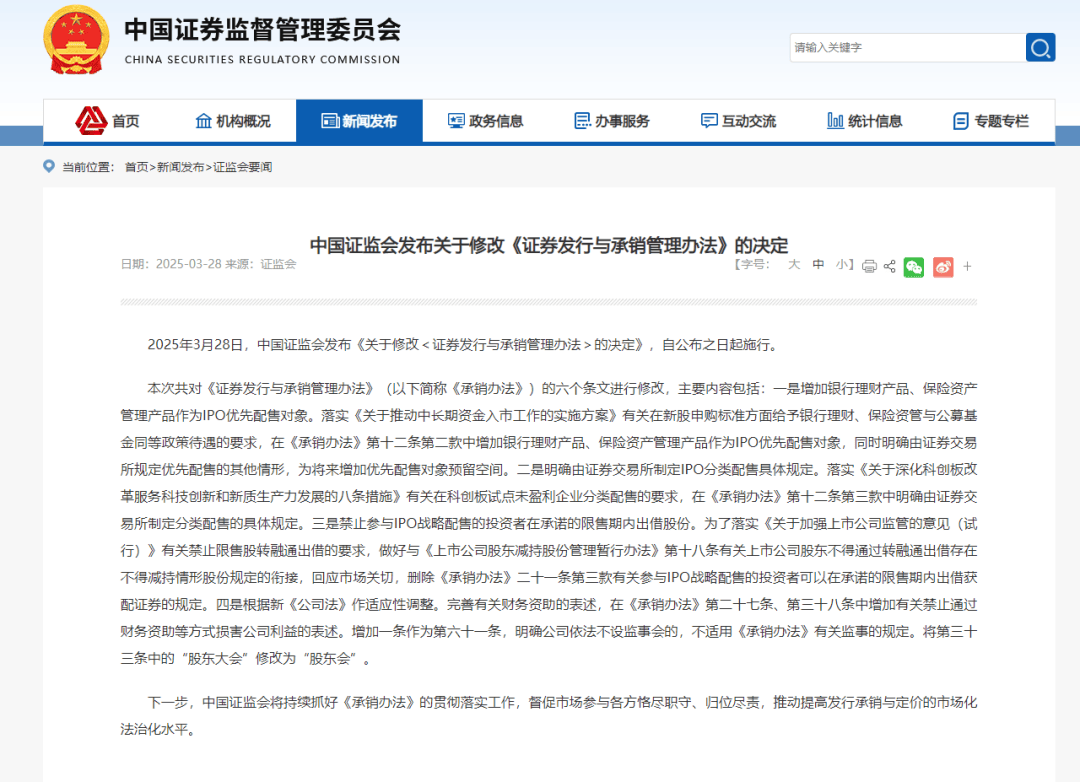This screenshot has height=782, width=1080.
Task: Click the date 2025-03-28 text
Action: pyautogui.click(x=189, y=264)
